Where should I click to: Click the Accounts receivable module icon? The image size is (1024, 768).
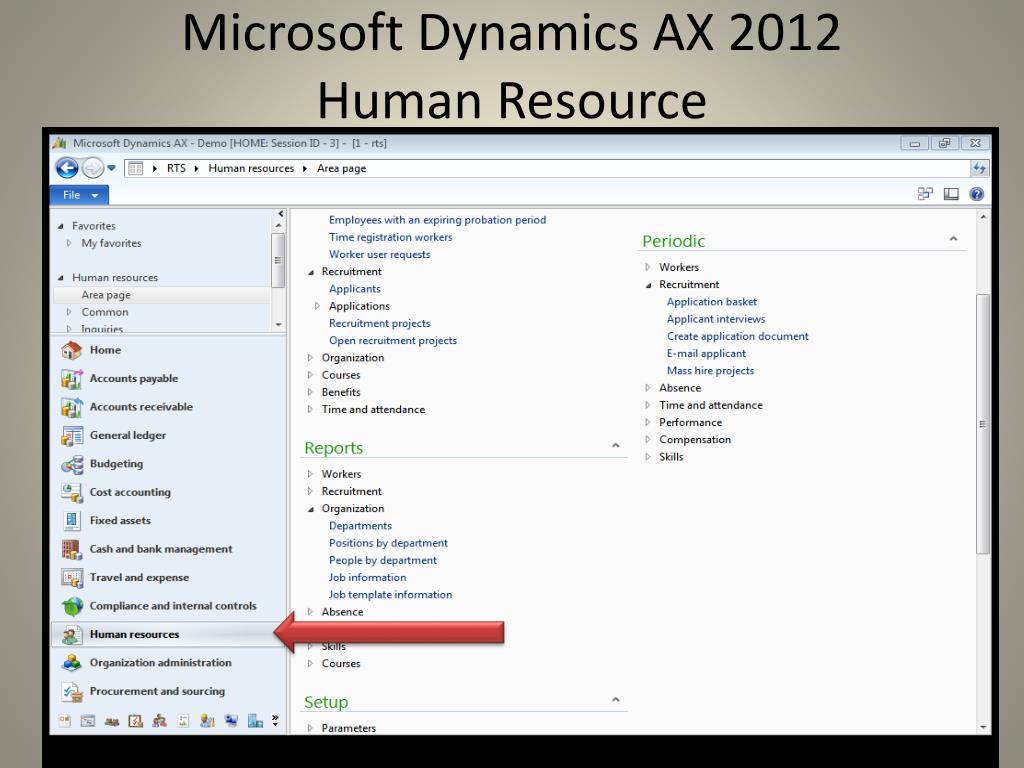(x=71, y=407)
